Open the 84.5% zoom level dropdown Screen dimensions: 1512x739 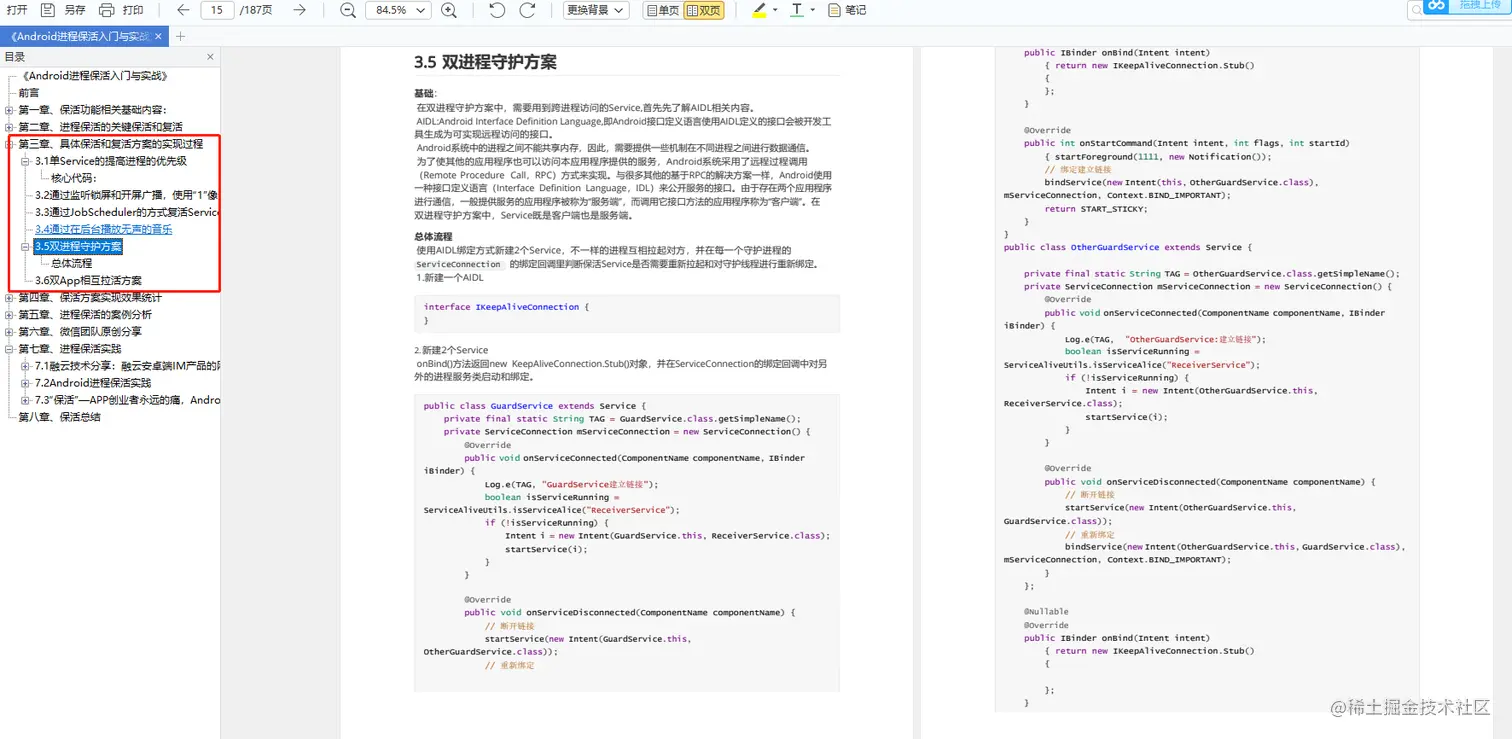[397, 10]
